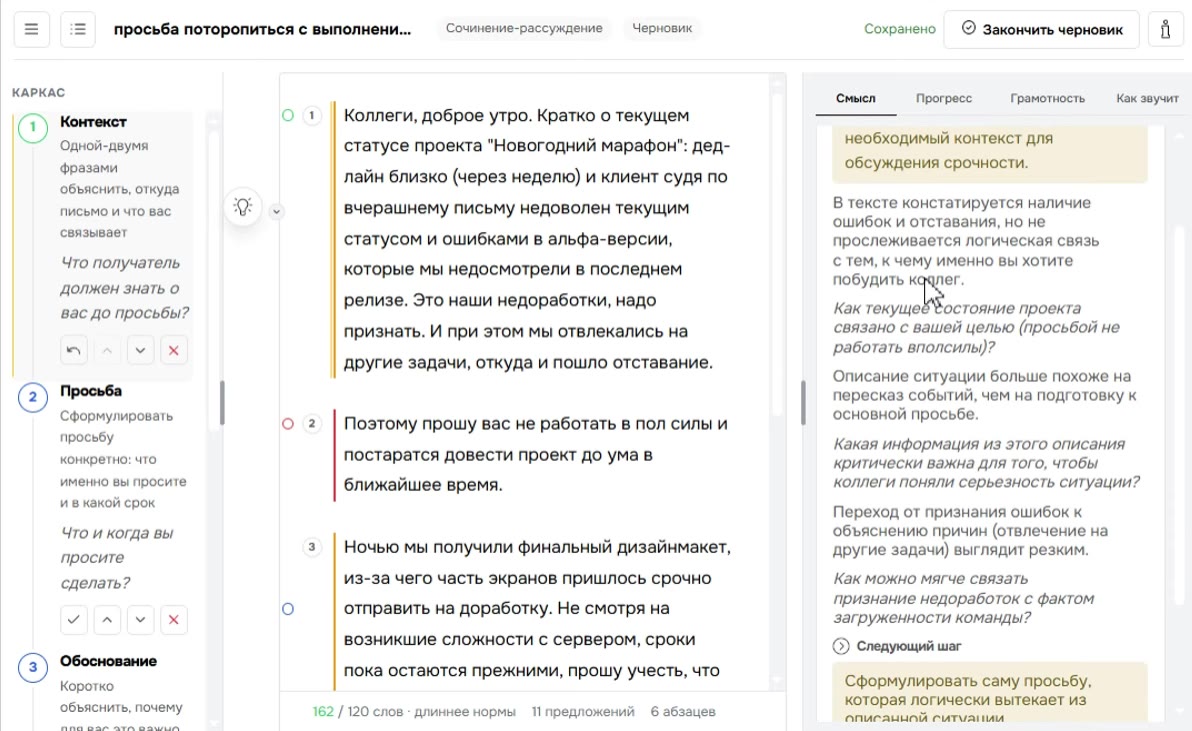
Task: Click the question Что и когда вы просите
Action: (x=117, y=558)
